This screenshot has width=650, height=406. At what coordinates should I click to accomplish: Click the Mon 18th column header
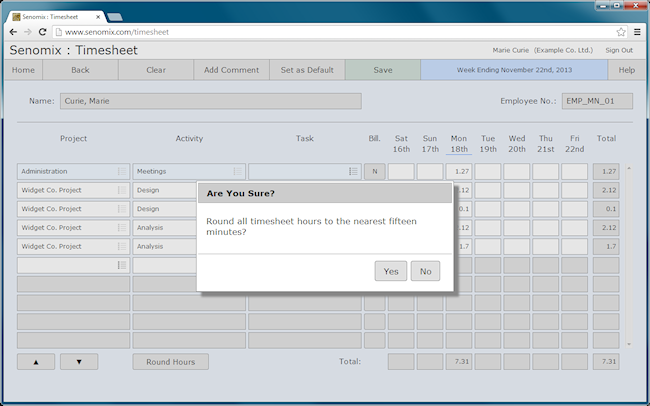coord(459,144)
